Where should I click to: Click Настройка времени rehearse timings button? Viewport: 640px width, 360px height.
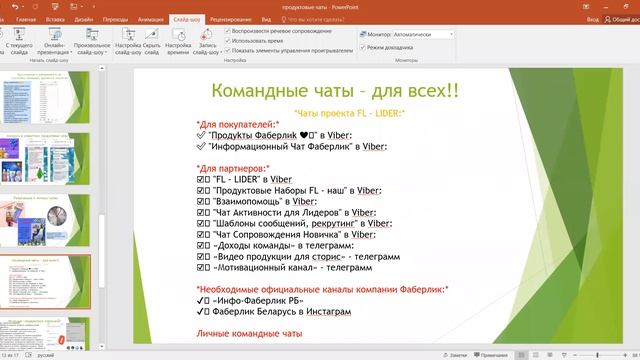[x=178, y=42]
